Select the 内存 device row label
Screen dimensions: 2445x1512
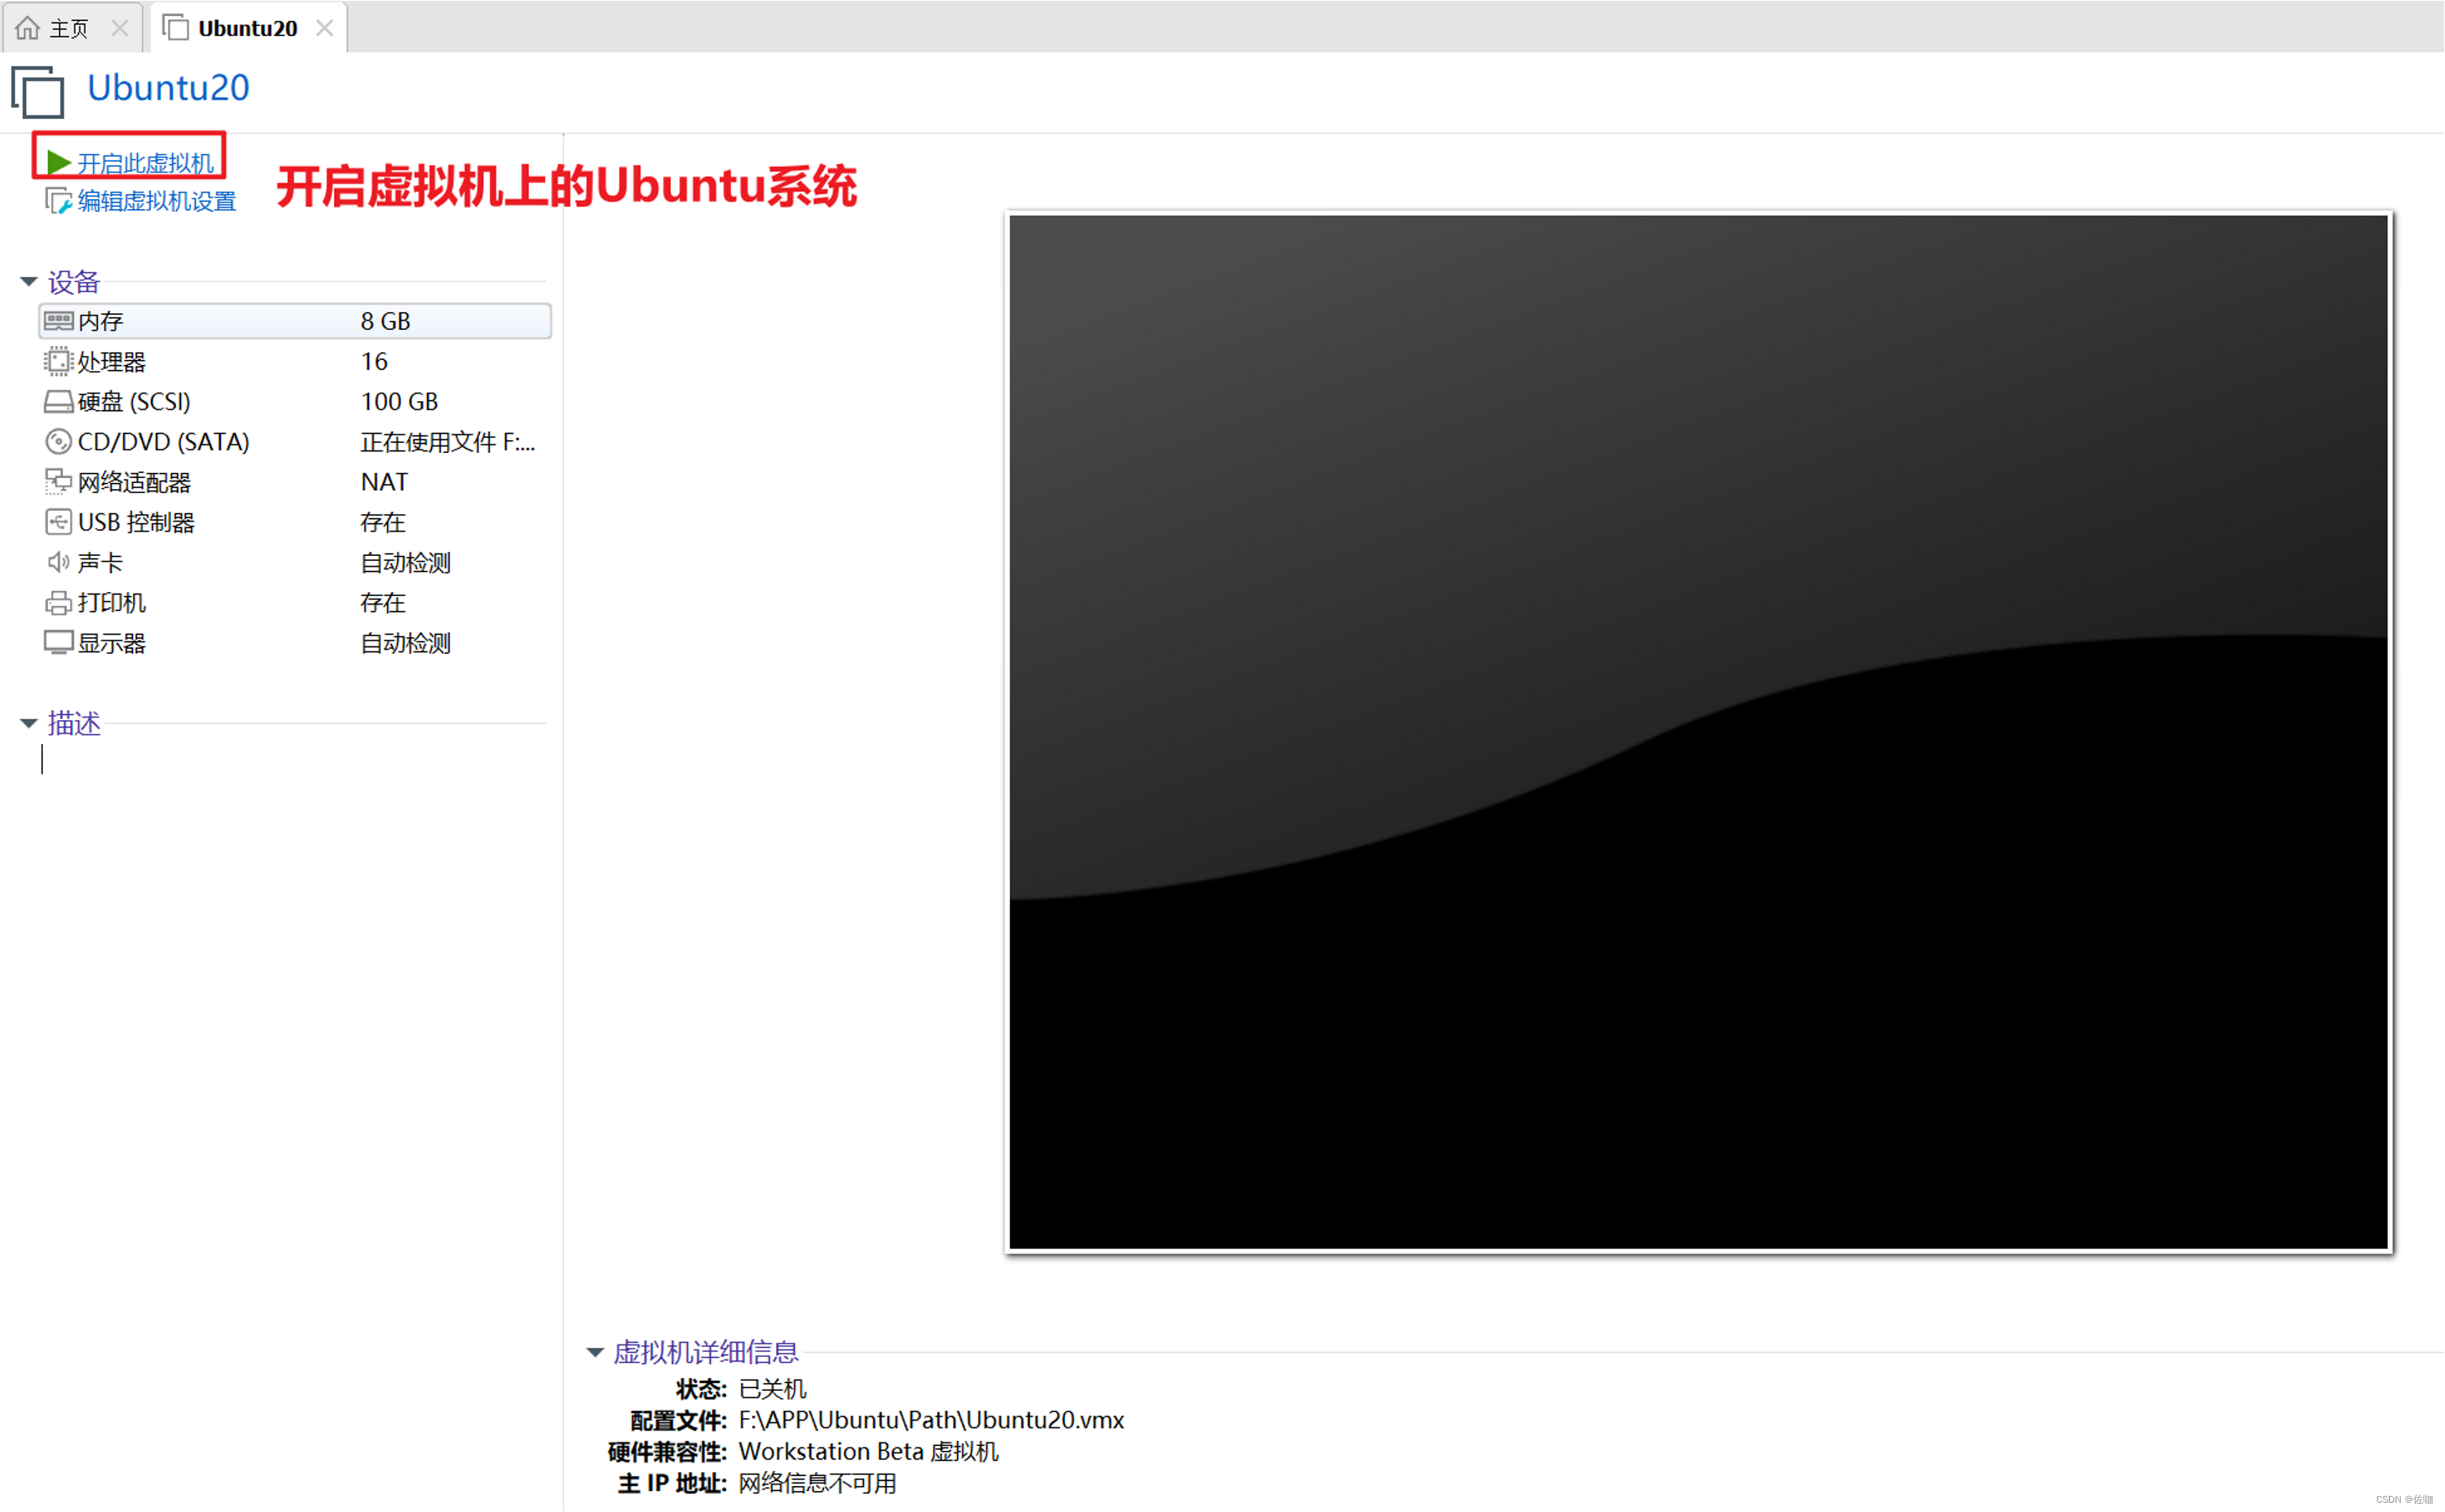[x=101, y=321]
